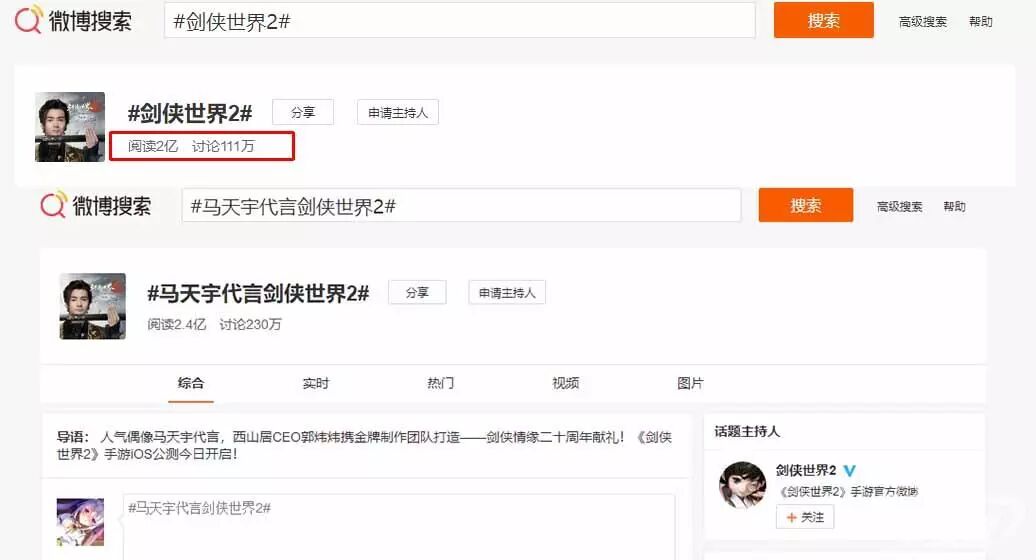Click 分享 beside the #马天宇代言剑侠世界2# topic
This screenshot has height=560, width=1036.
[417, 293]
